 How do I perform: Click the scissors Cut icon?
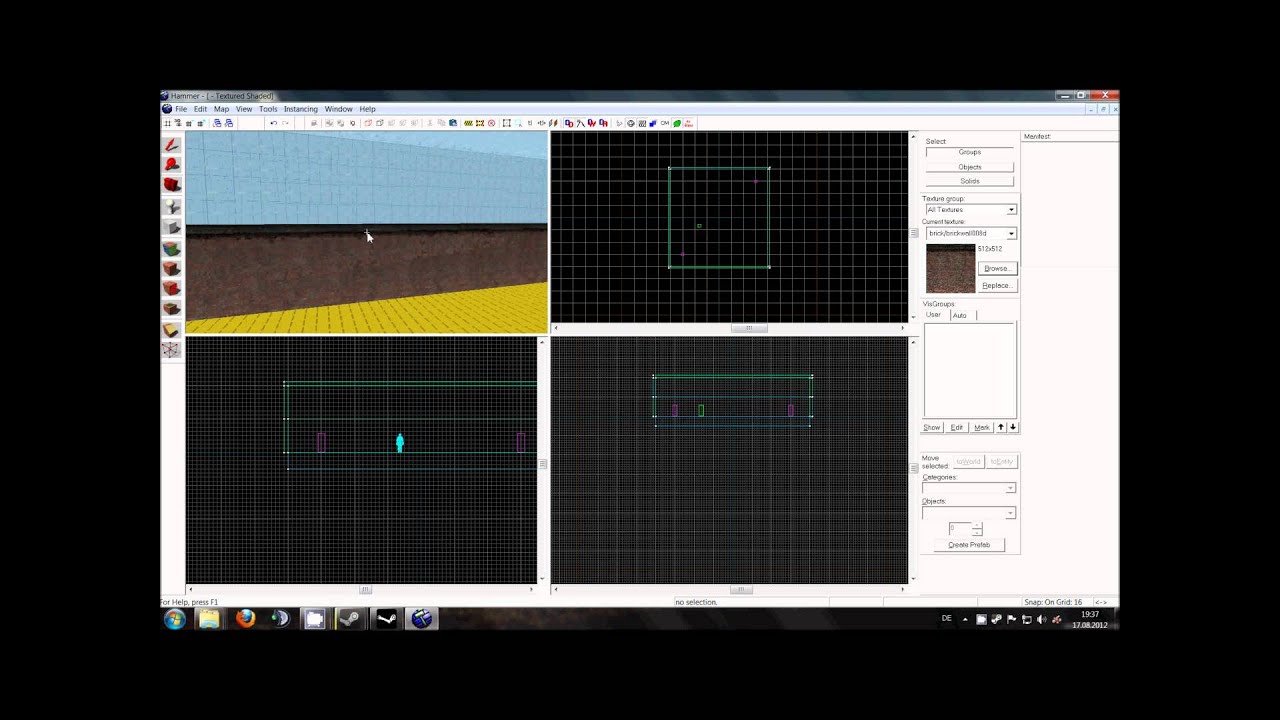(429, 123)
